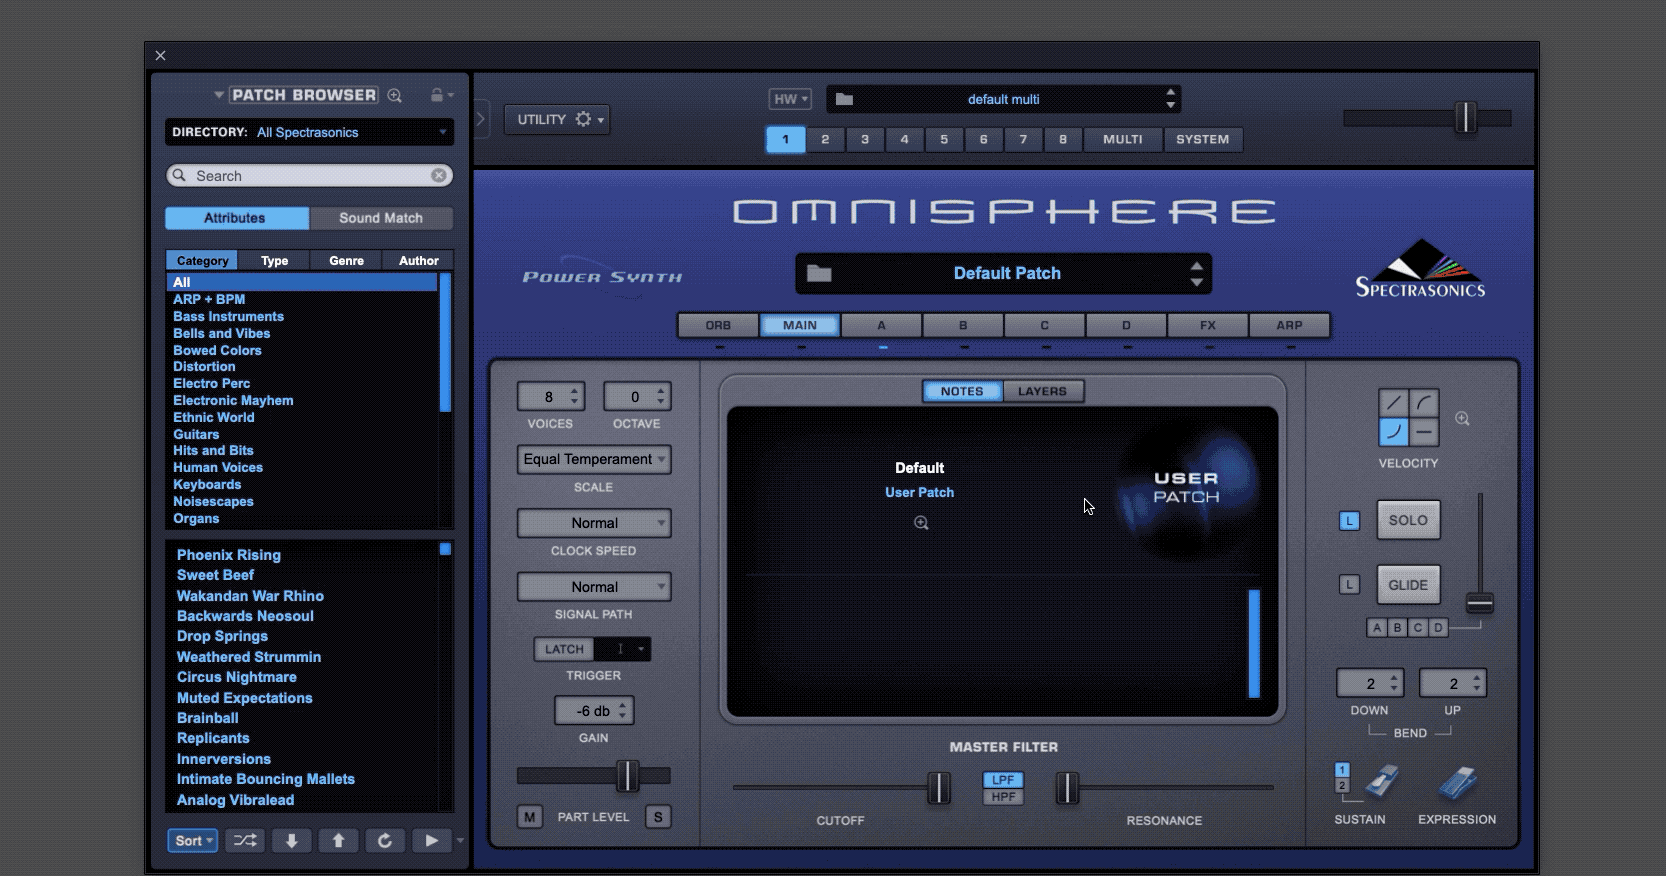Image resolution: width=1666 pixels, height=876 pixels.
Task: Click the Utility gear icon
Action: coord(584,119)
